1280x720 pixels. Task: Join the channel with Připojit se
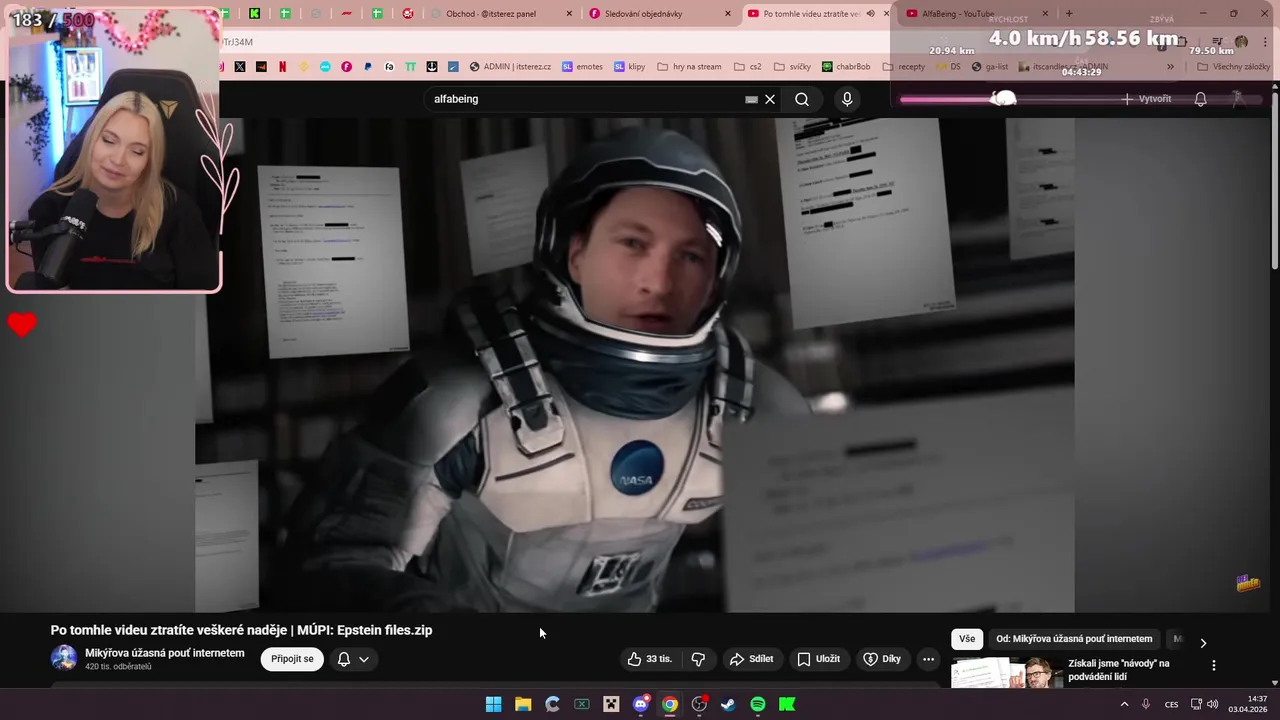292,659
